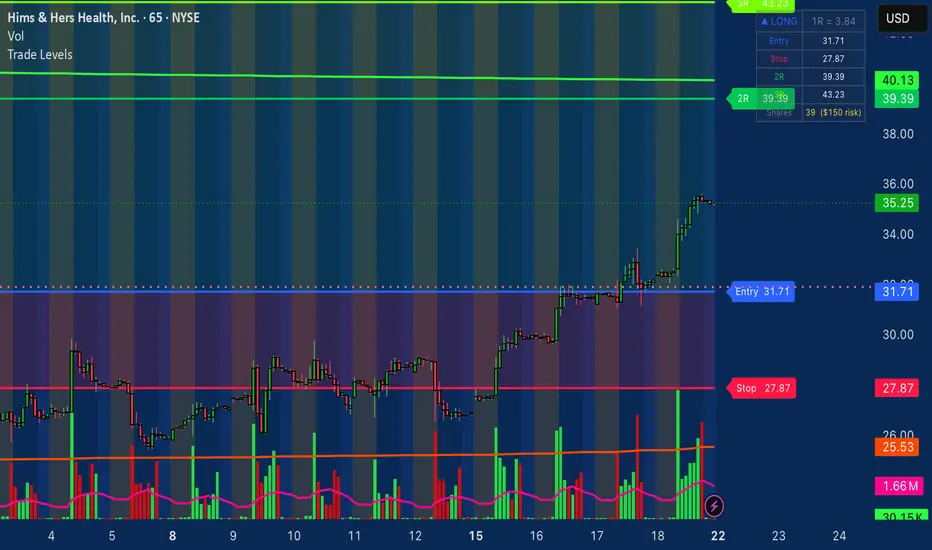
Task: Click date 18 on the time axis
Action: click(657, 536)
